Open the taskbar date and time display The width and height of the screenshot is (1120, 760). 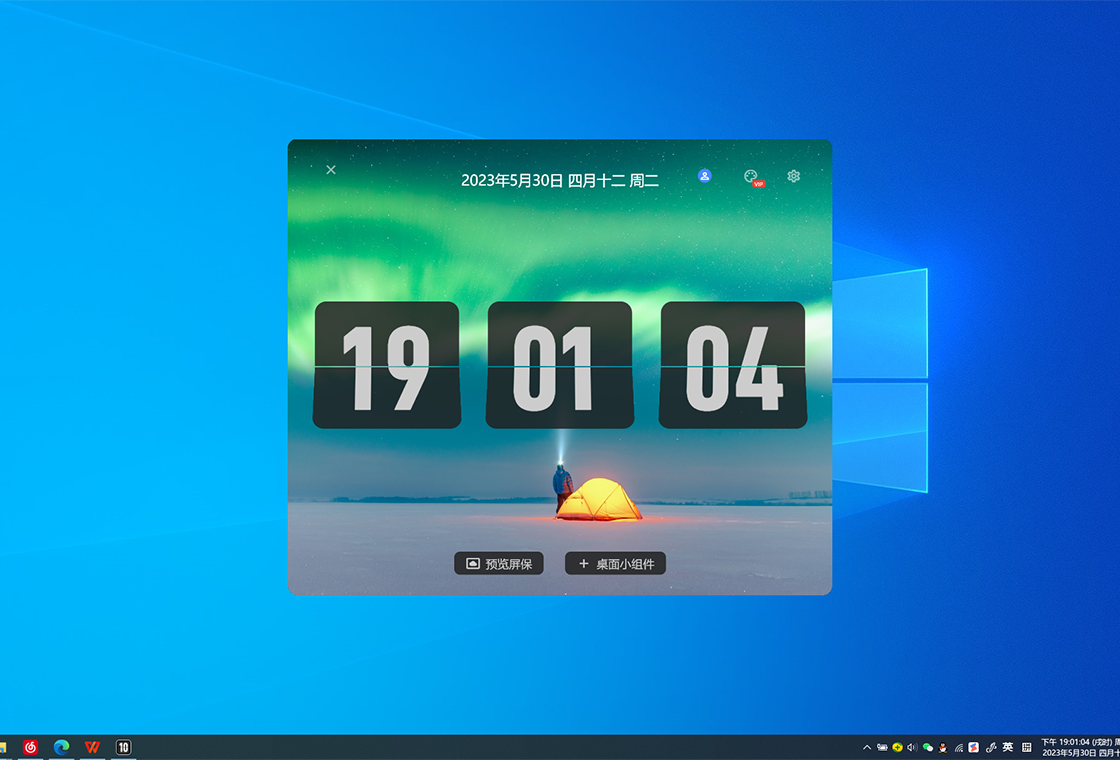1080,747
